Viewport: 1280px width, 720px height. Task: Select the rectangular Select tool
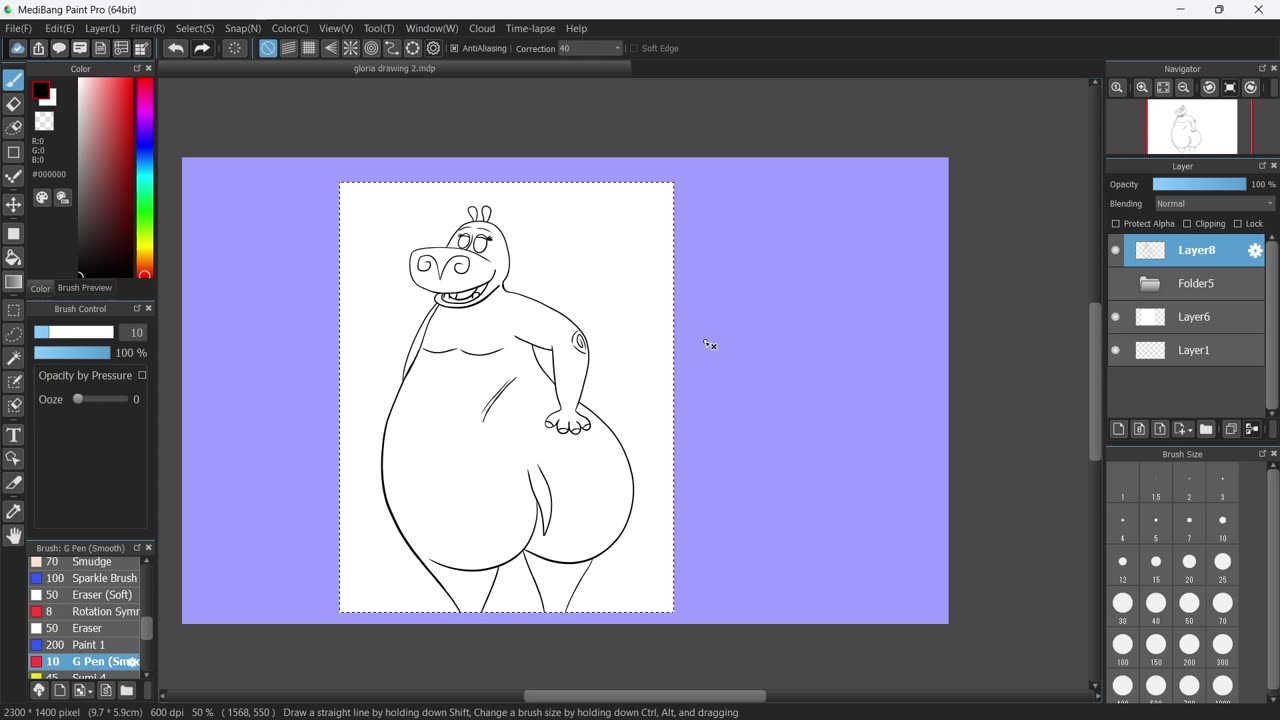(x=14, y=311)
